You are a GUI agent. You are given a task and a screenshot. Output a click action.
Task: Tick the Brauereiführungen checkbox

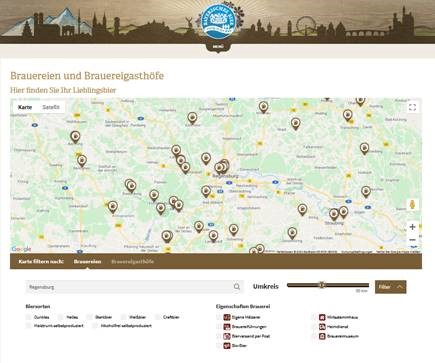218,327
